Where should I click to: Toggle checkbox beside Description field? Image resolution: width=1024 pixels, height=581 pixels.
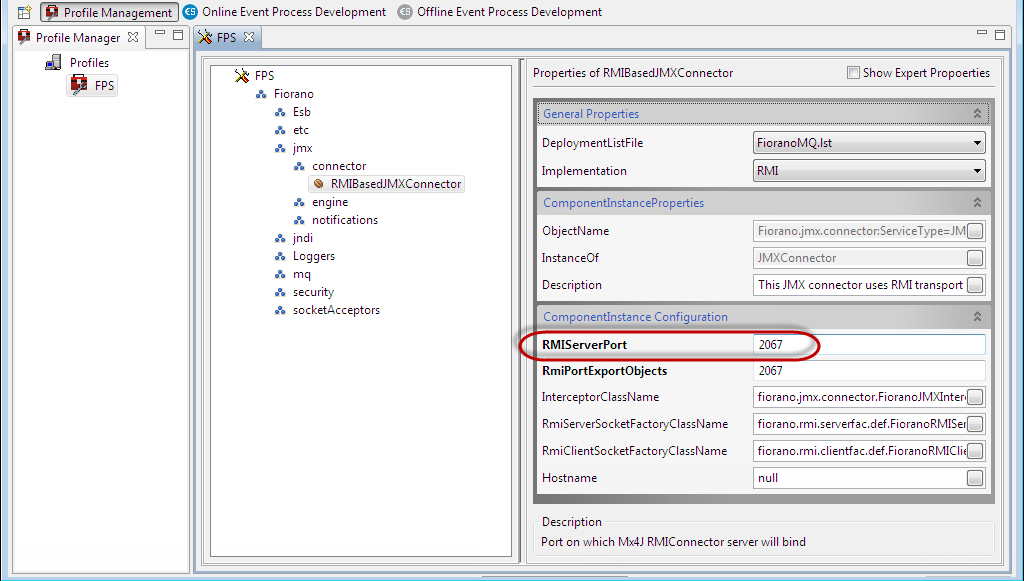tap(974, 285)
